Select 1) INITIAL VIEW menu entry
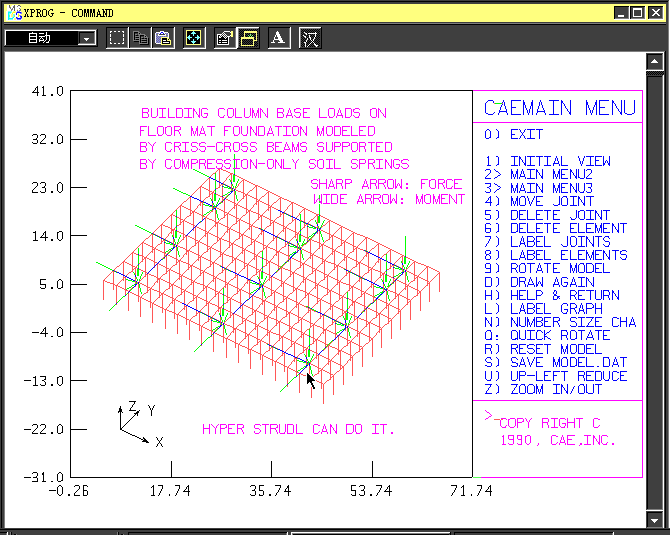Image resolution: width=670 pixels, height=535 pixels. point(560,161)
